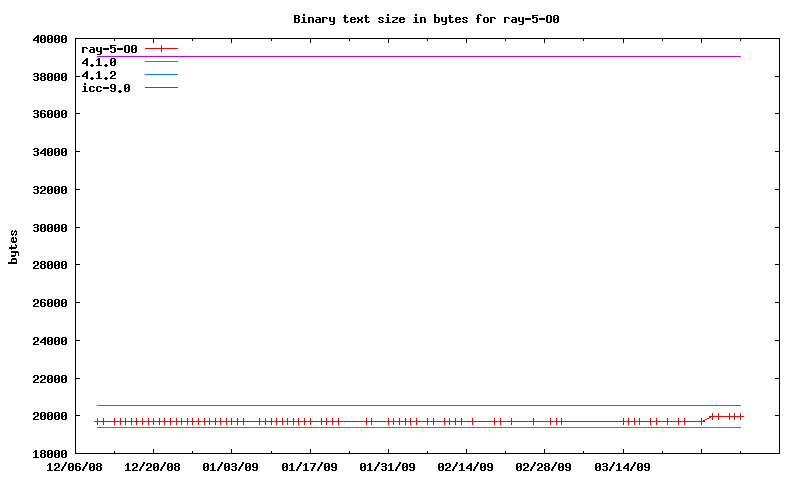This screenshot has width=800, height=480.
Task: Click the 18000 y-axis tick label
Action: click(x=49, y=454)
